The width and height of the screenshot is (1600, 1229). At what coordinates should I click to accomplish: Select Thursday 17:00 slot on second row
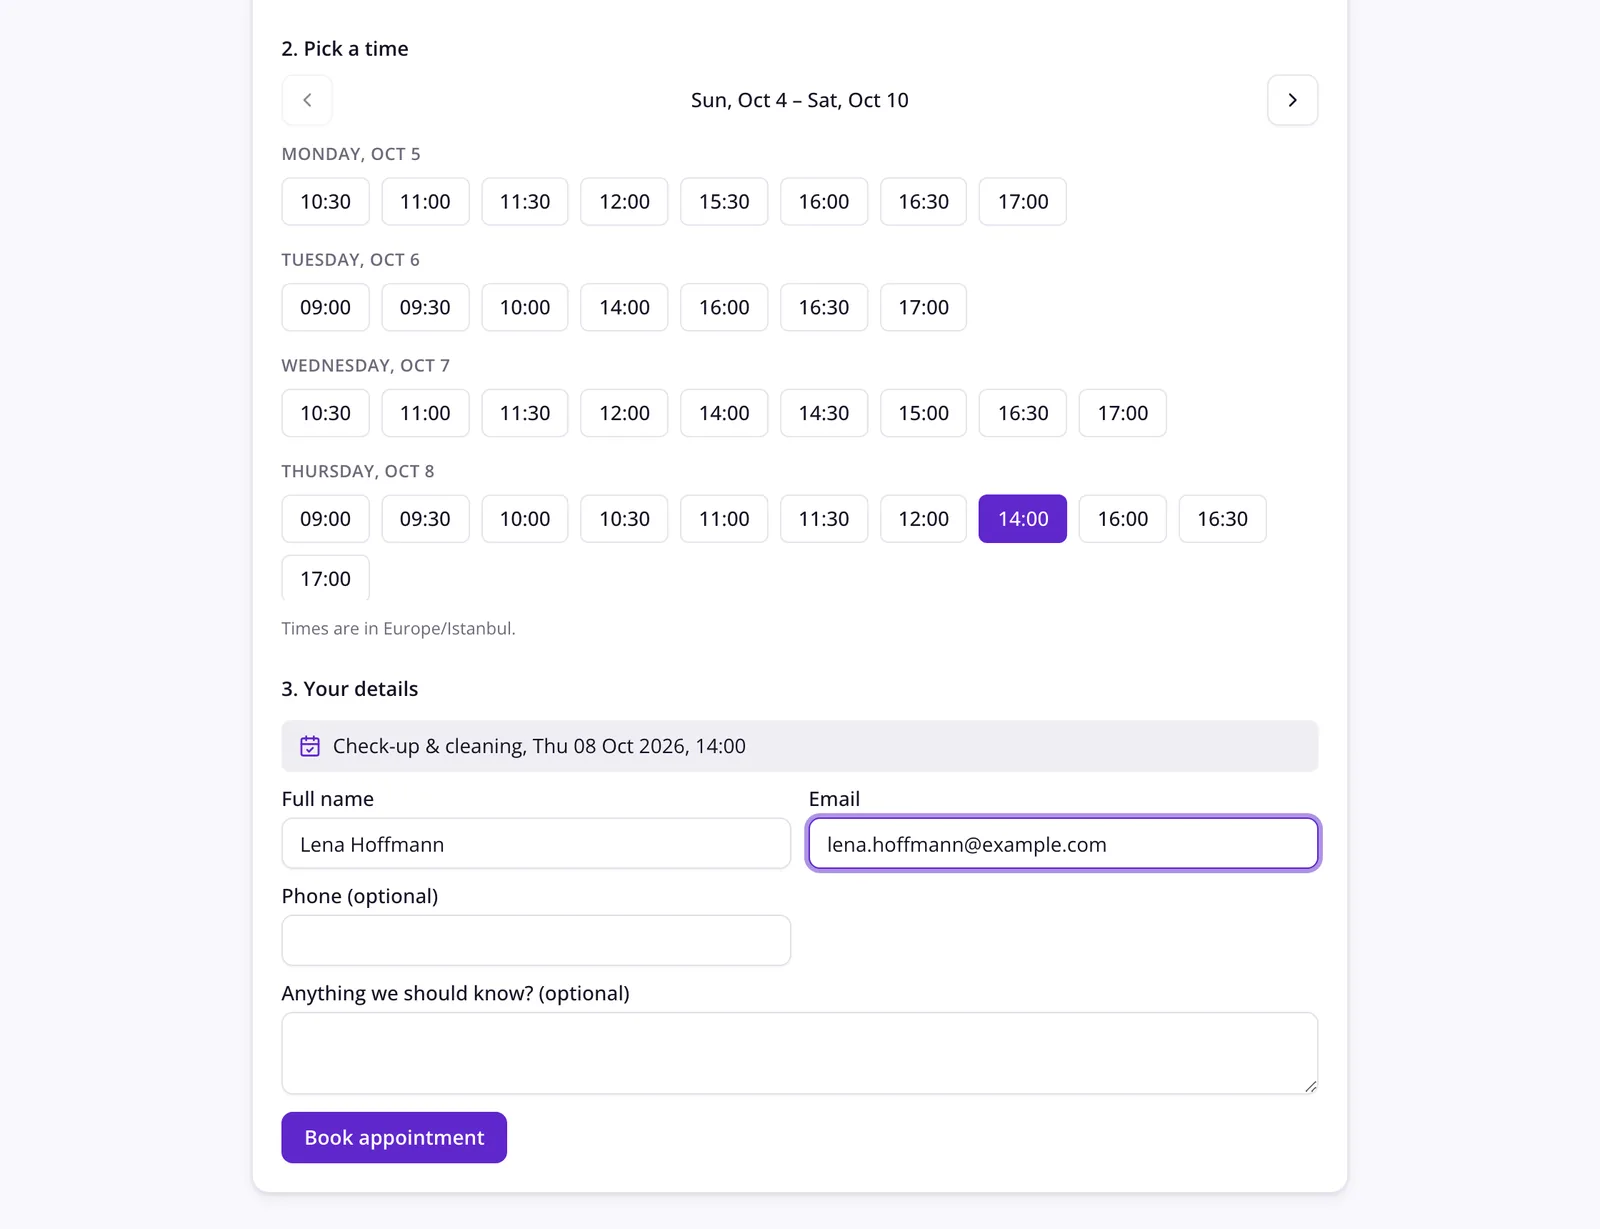(x=325, y=579)
